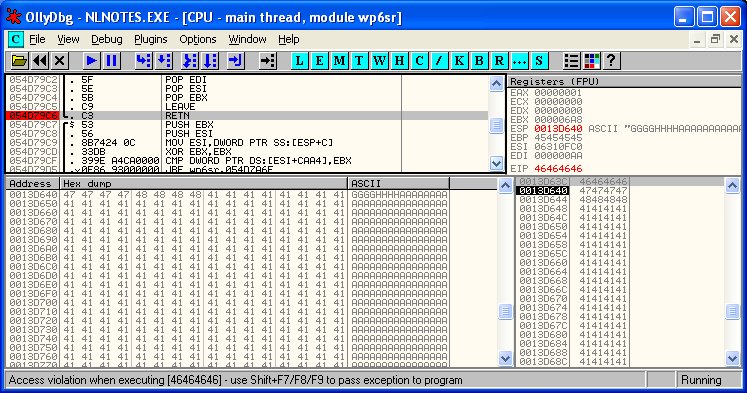This screenshot has height=393, width=747.
Task: Click the debugging options list icon
Action: [x=571, y=60]
